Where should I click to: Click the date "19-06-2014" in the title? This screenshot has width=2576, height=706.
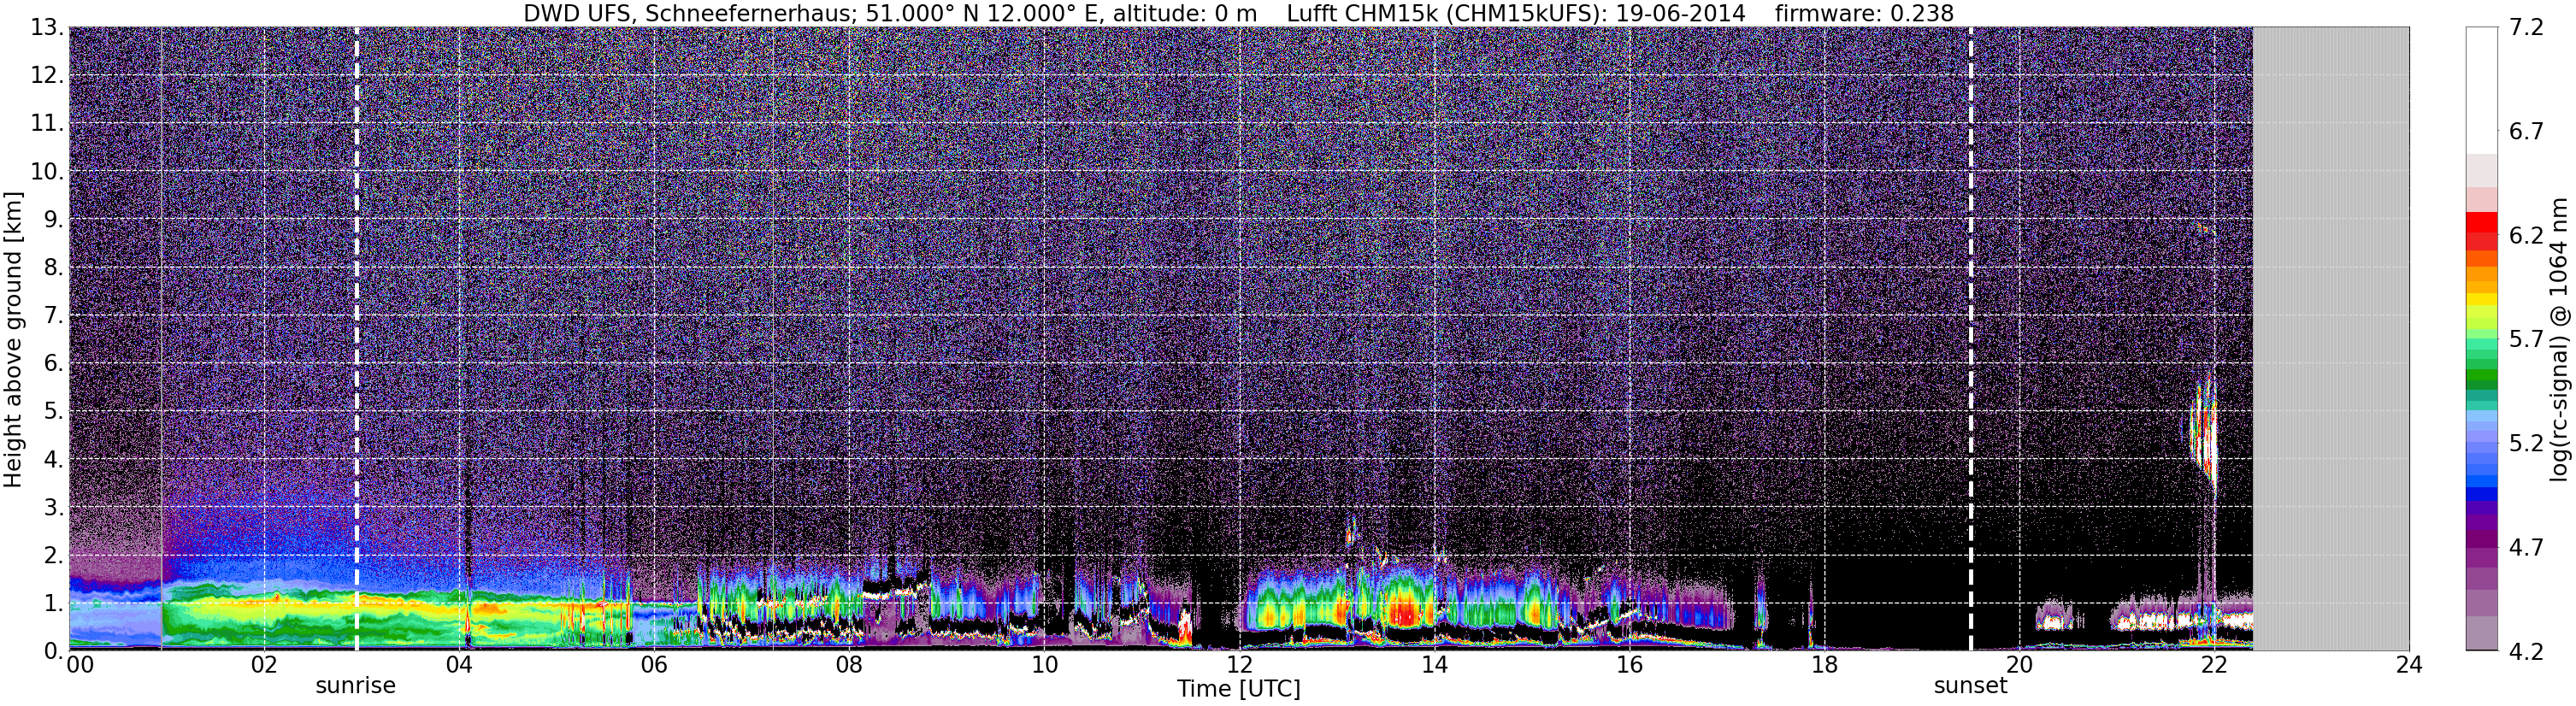[1681, 13]
